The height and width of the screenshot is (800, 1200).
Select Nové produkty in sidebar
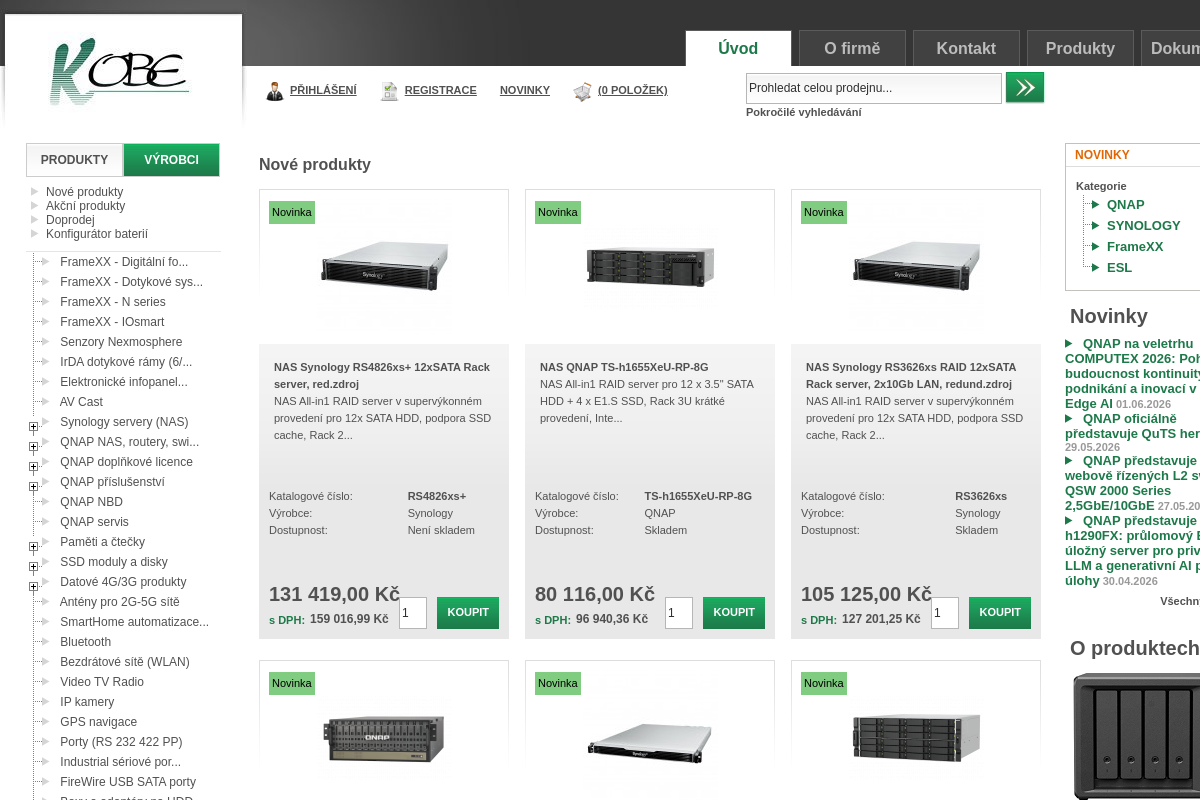tap(84, 192)
